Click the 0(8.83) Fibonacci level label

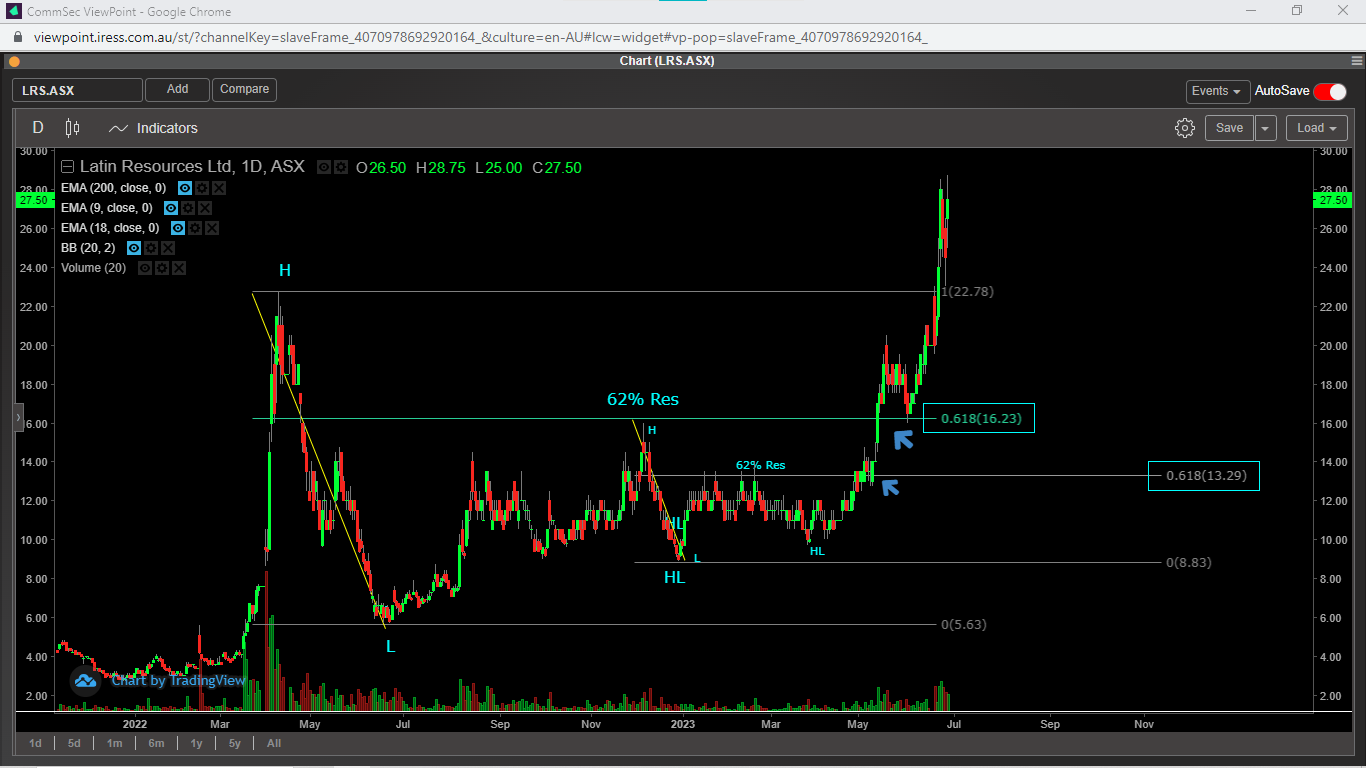pos(1189,563)
